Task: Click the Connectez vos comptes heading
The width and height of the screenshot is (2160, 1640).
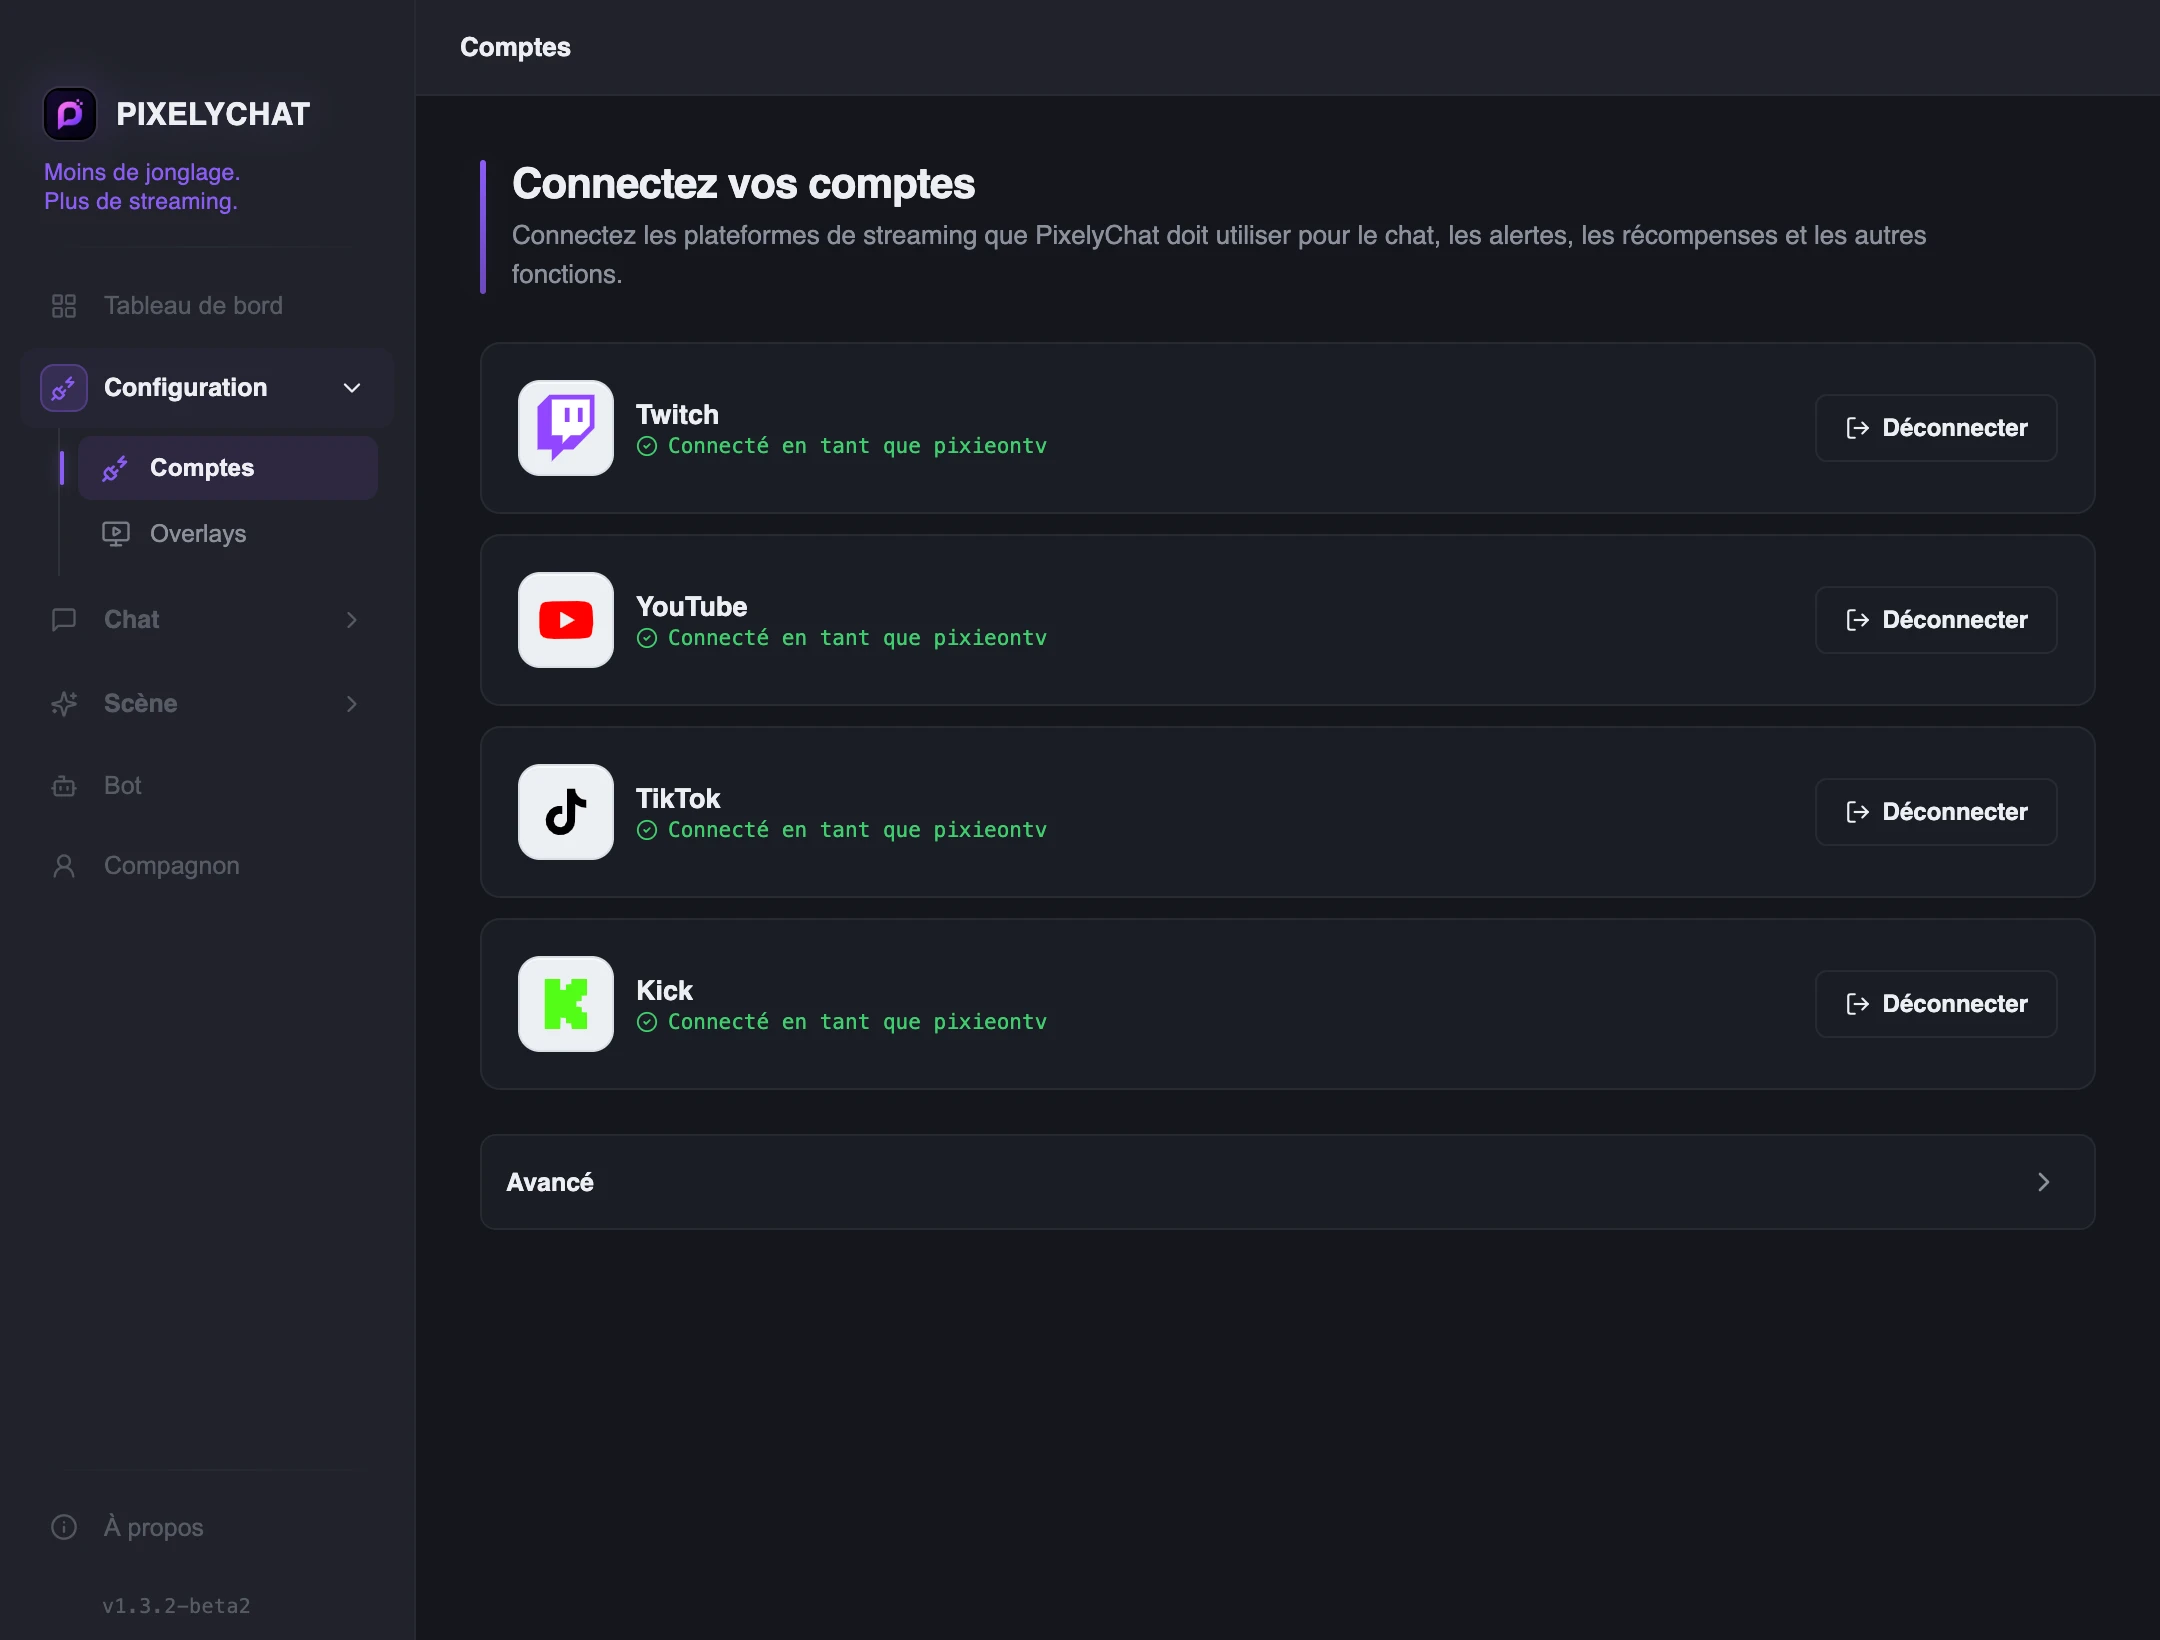Action: [743, 184]
